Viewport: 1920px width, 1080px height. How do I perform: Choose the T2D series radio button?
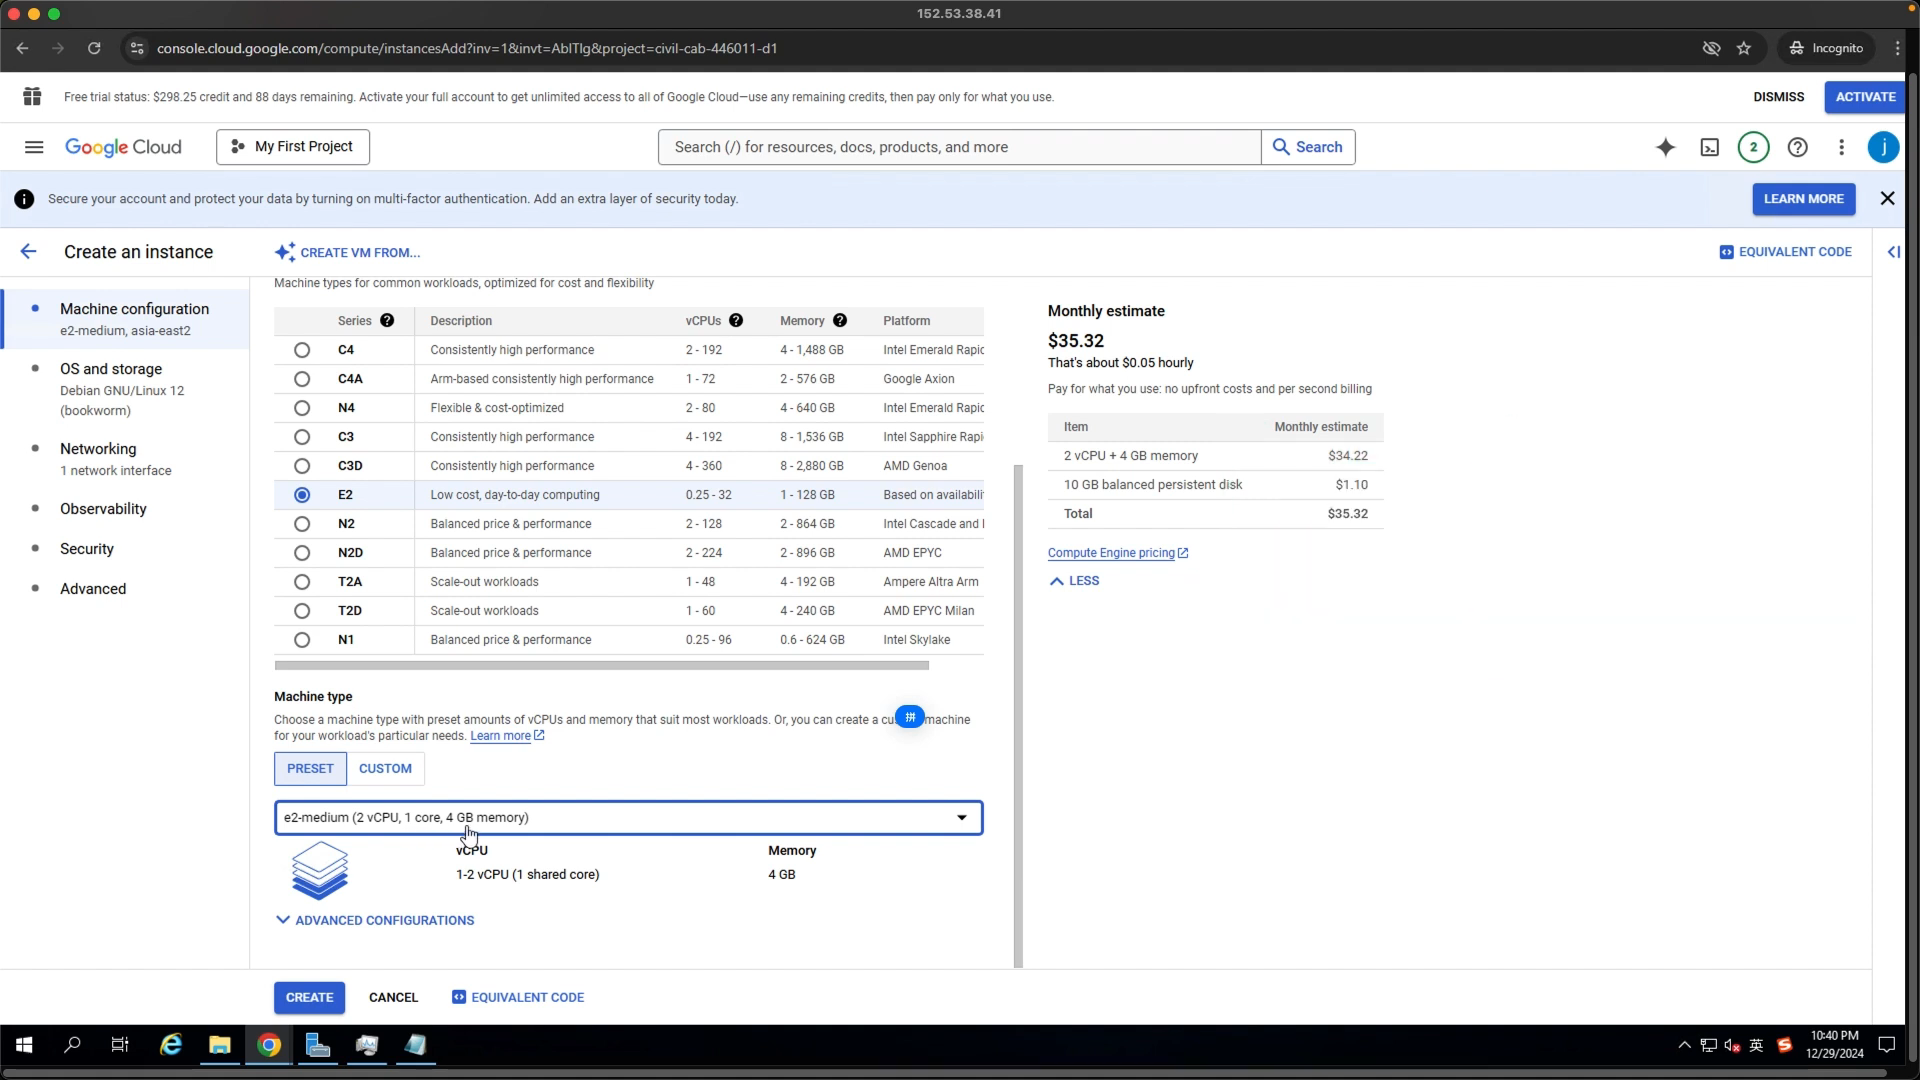[x=302, y=611]
